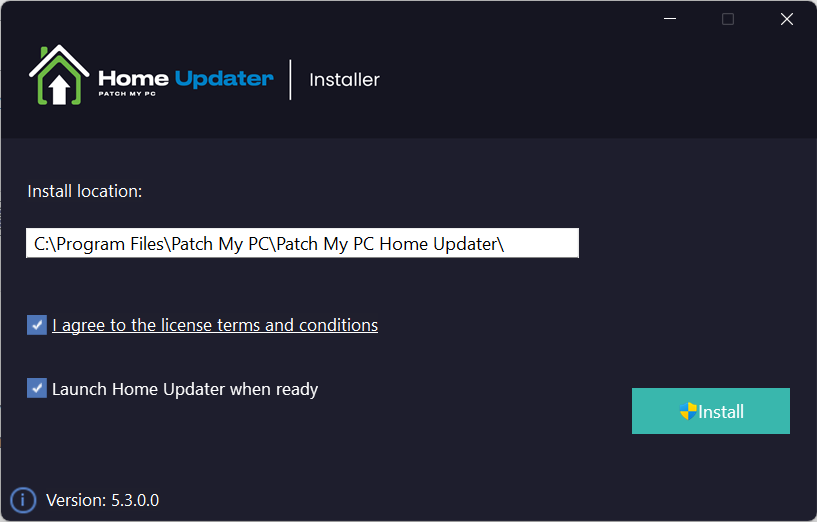Uncheck Launch Home Updater when ready checkbox
This screenshot has width=817, height=522.
coord(37,388)
